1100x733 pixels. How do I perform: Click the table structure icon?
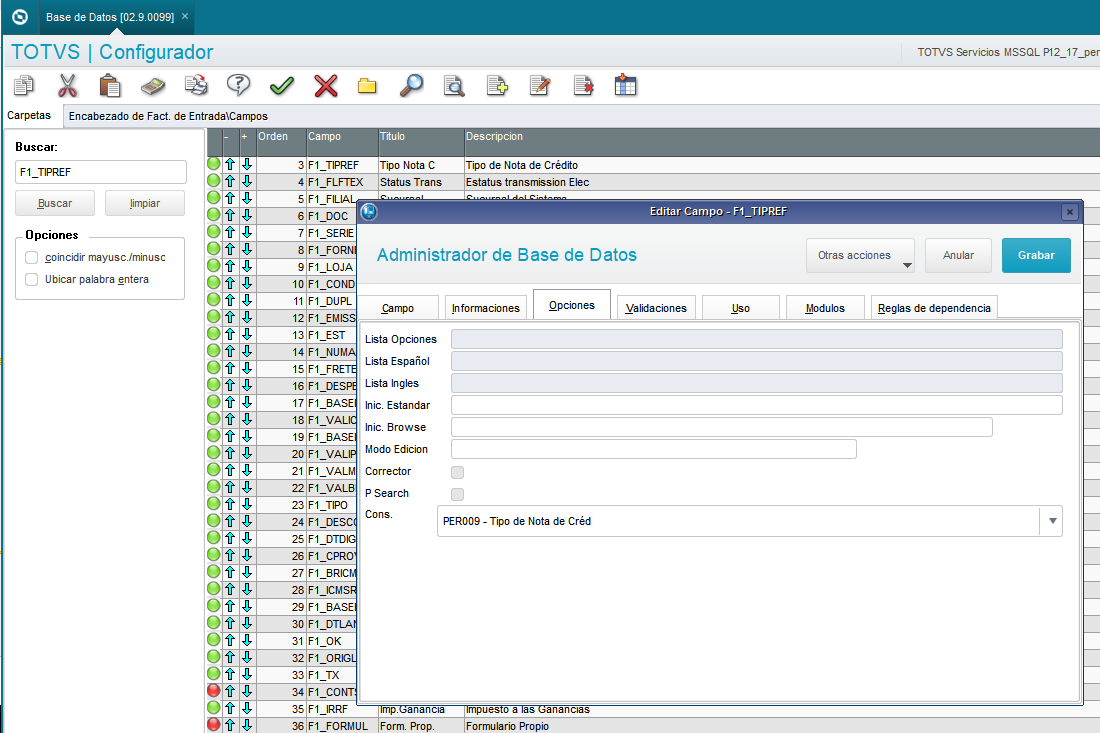(x=625, y=86)
